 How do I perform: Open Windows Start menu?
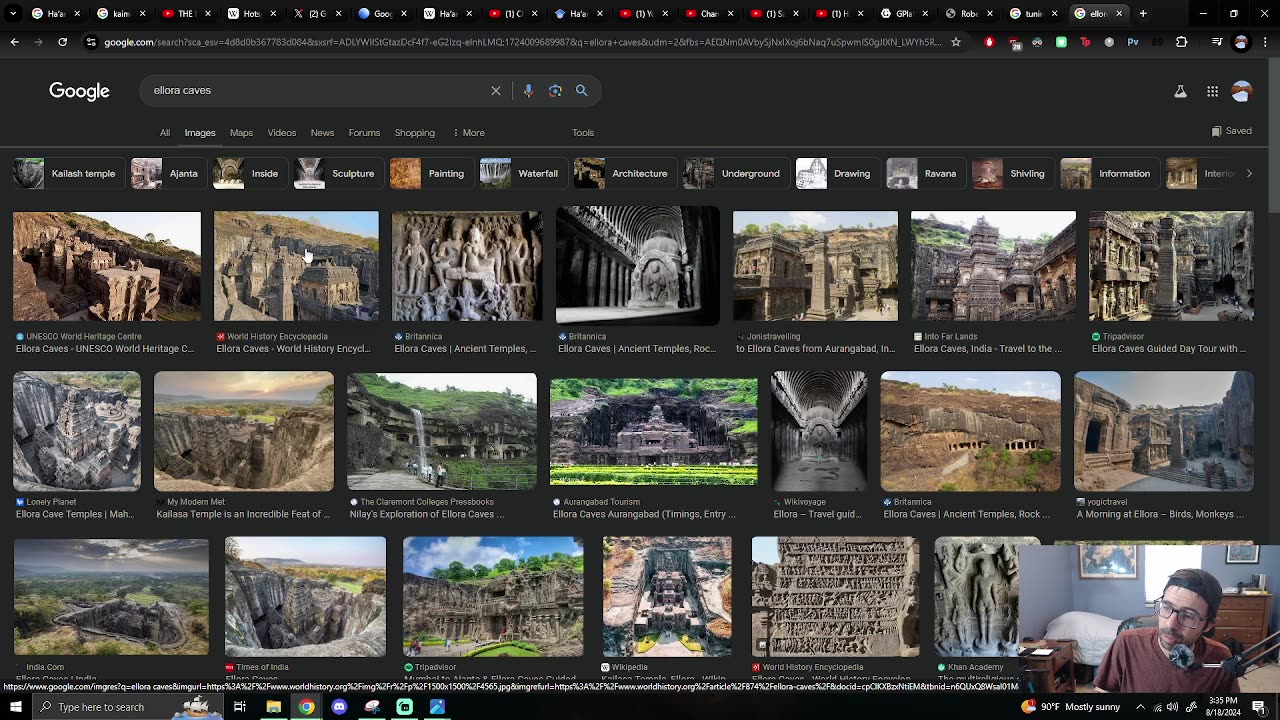[x=15, y=707]
